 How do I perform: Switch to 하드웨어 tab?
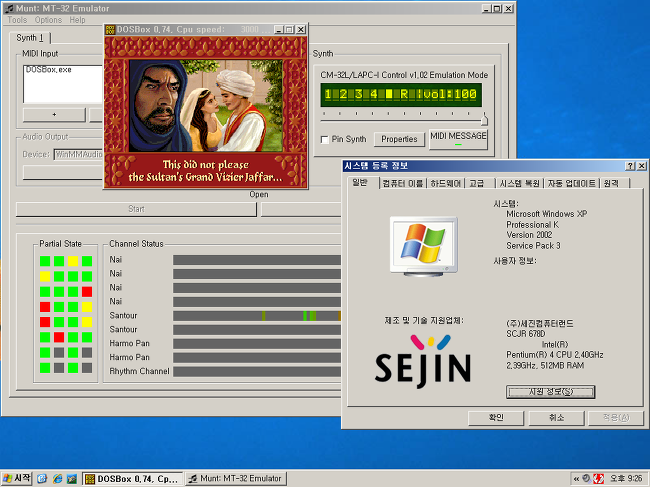tap(446, 183)
